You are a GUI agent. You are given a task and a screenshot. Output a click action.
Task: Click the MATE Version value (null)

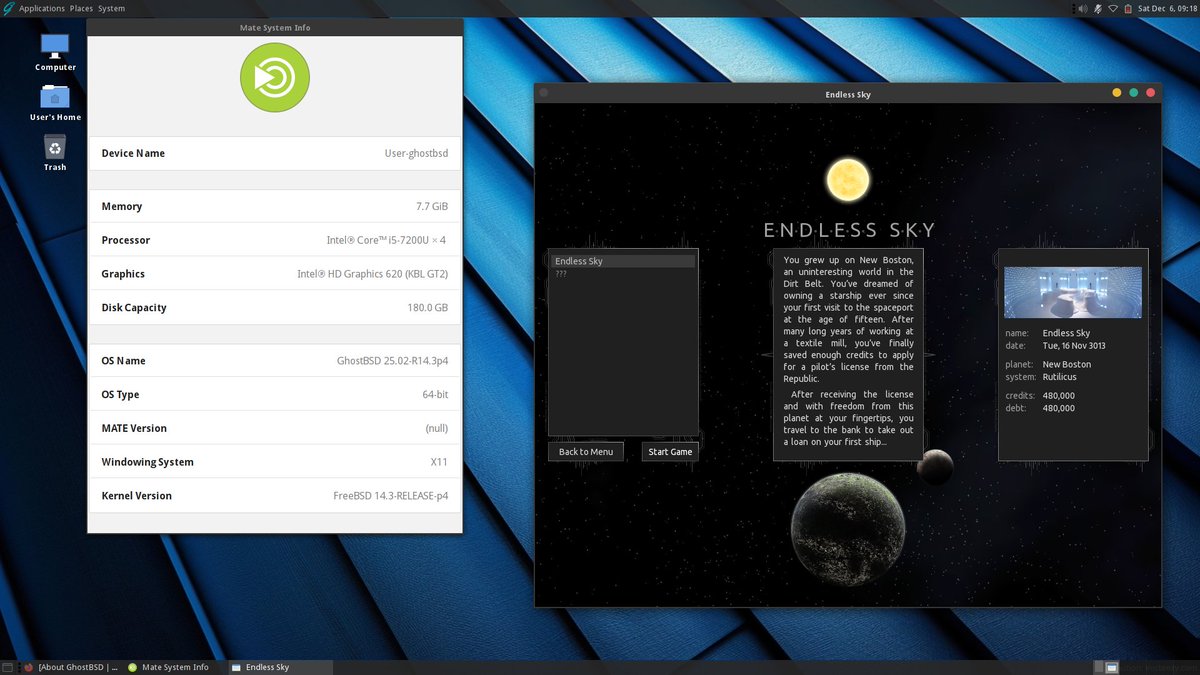437,428
